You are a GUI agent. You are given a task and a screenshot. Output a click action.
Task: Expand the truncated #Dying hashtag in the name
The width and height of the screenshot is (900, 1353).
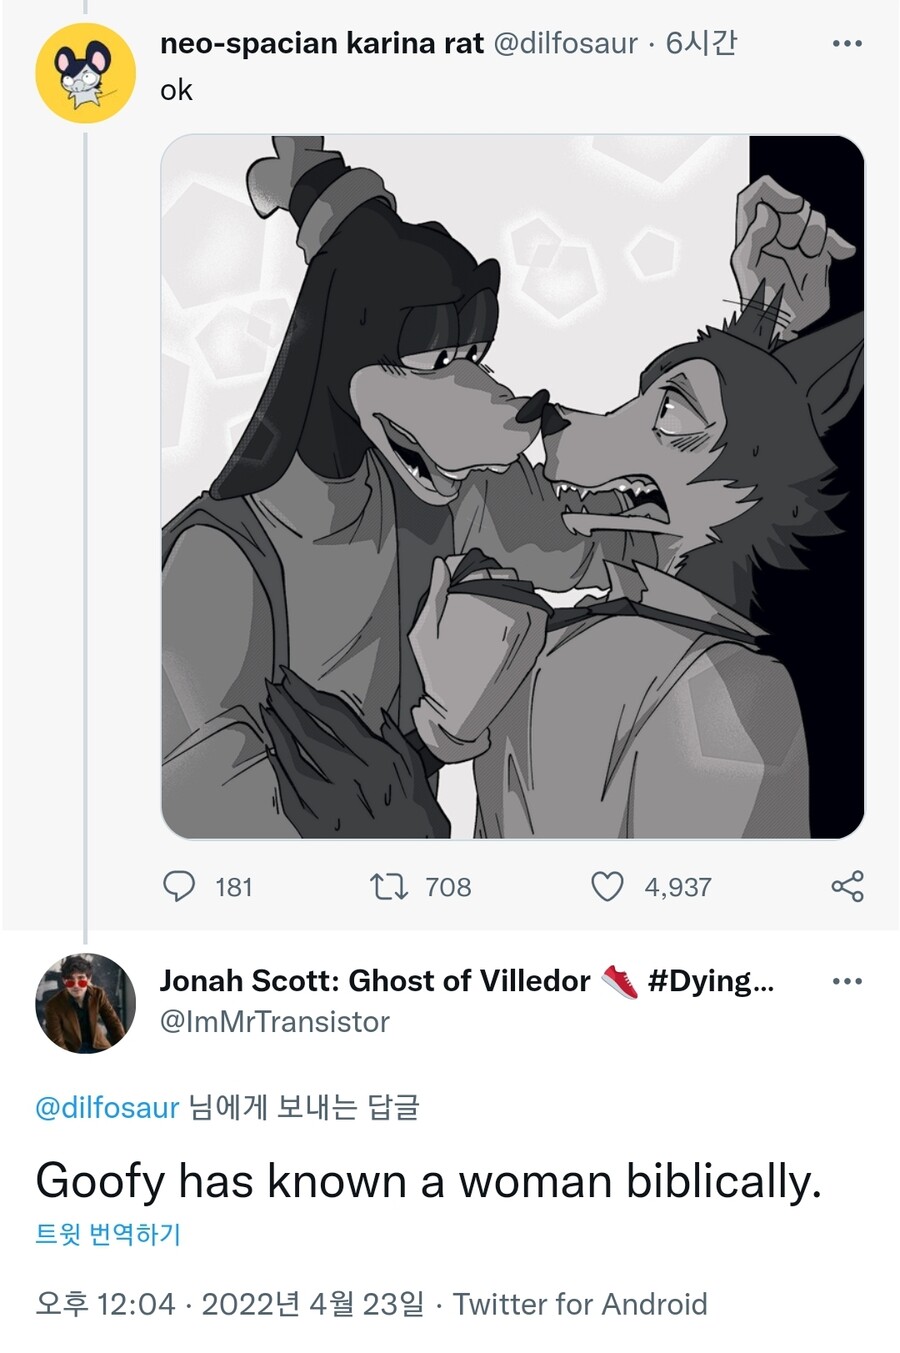710,981
